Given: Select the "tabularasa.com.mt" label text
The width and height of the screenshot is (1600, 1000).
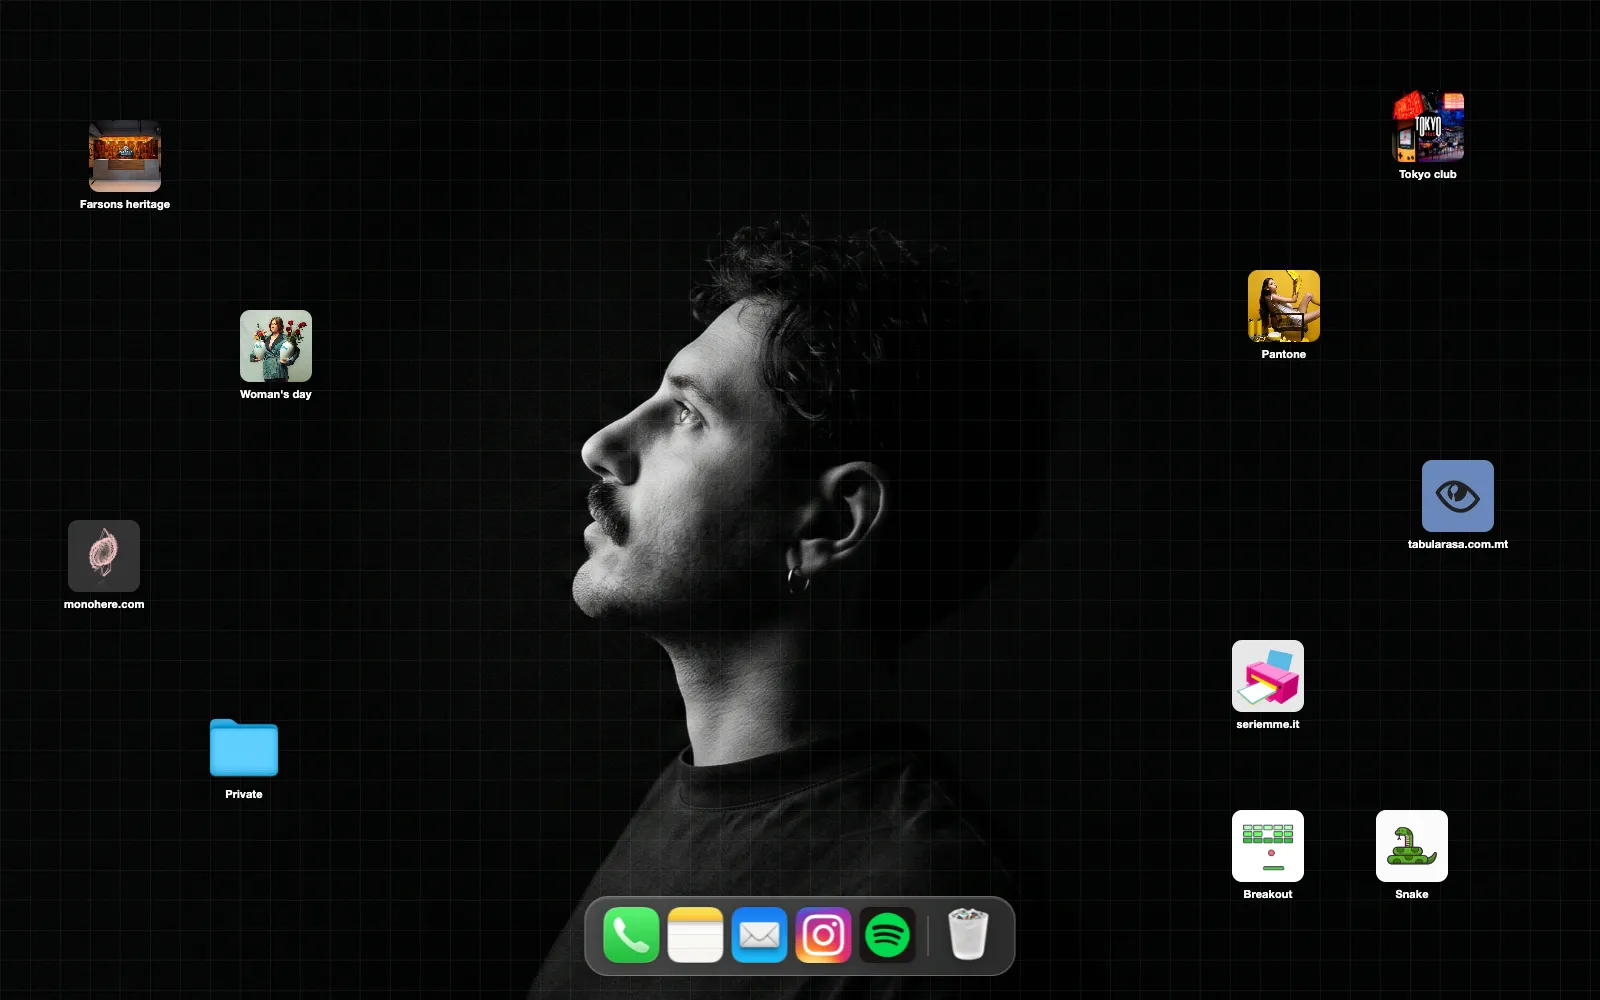Looking at the screenshot, I should coord(1458,544).
